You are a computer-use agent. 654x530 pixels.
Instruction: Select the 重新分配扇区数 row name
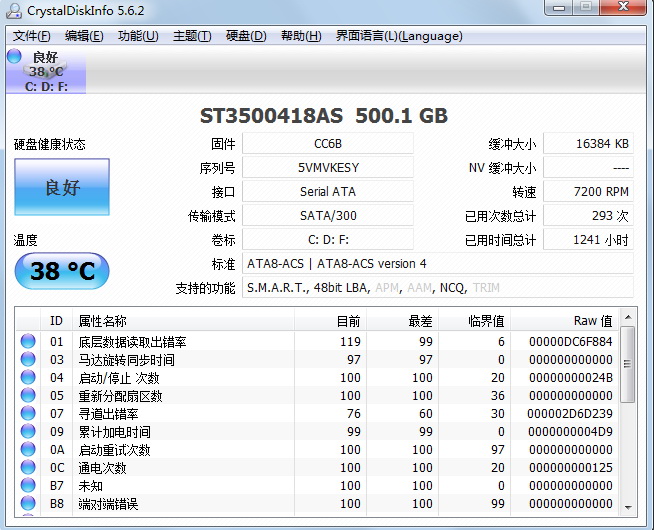tap(120, 396)
